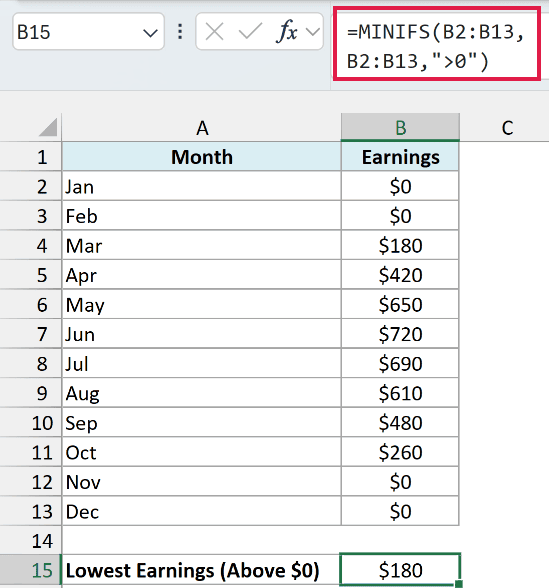The width and height of the screenshot is (549, 588).
Task: Select row 8 header
Action: click(31, 364)
